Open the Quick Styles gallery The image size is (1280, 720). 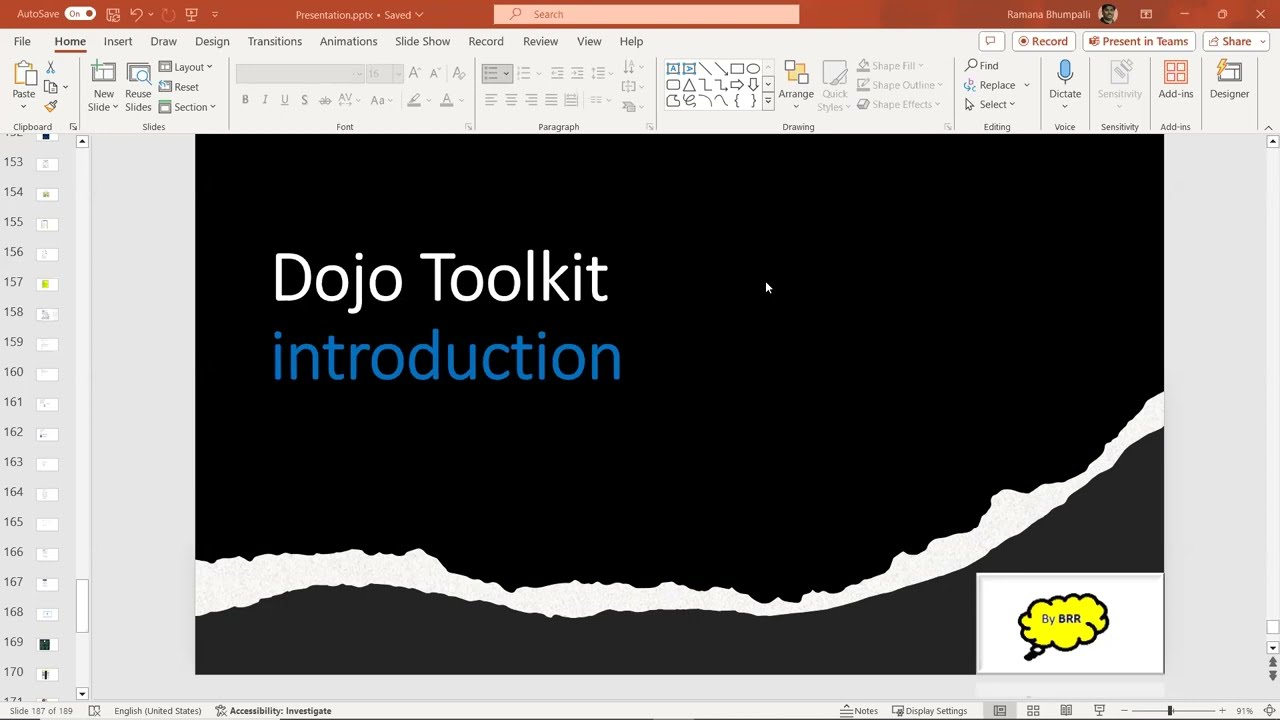coord(834,85)
